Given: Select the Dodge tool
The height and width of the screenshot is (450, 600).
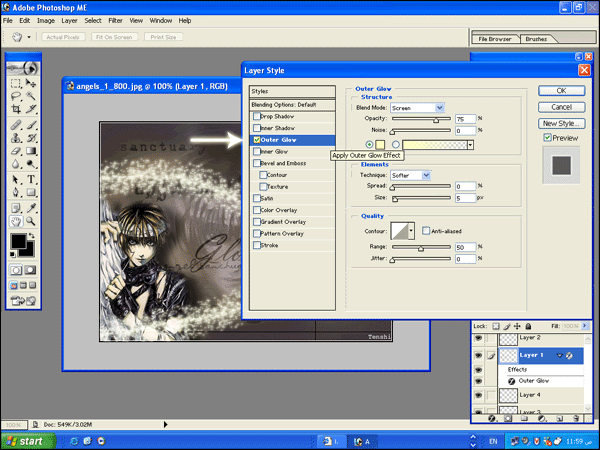Looking at the screenshot, I should (x=31, y=164).
